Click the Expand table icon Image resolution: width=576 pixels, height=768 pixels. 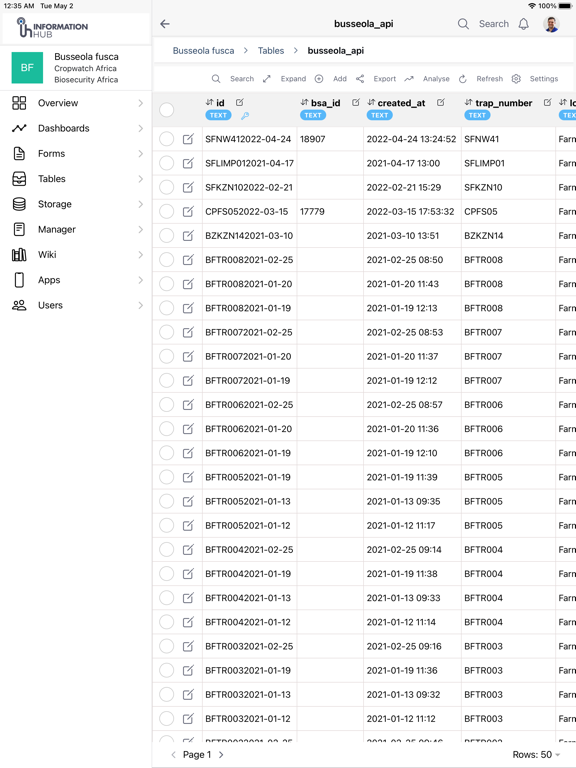[x=266, y=79]
